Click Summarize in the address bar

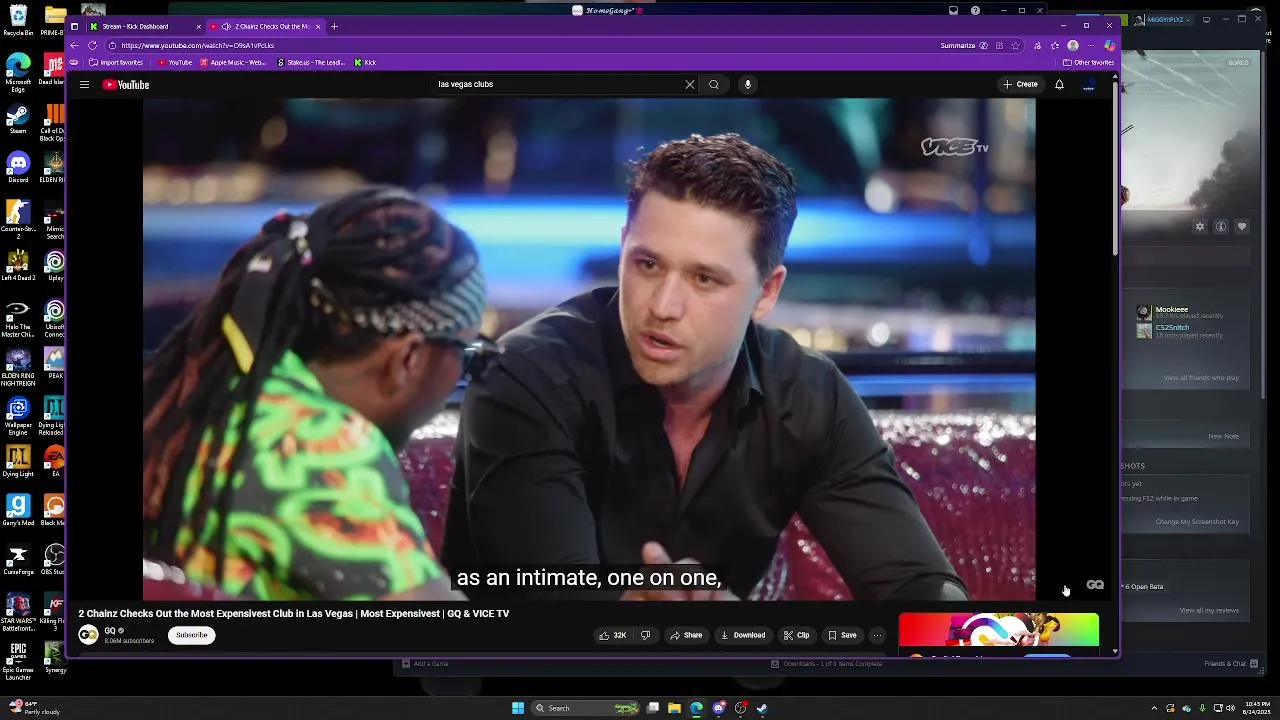point(964,45)
